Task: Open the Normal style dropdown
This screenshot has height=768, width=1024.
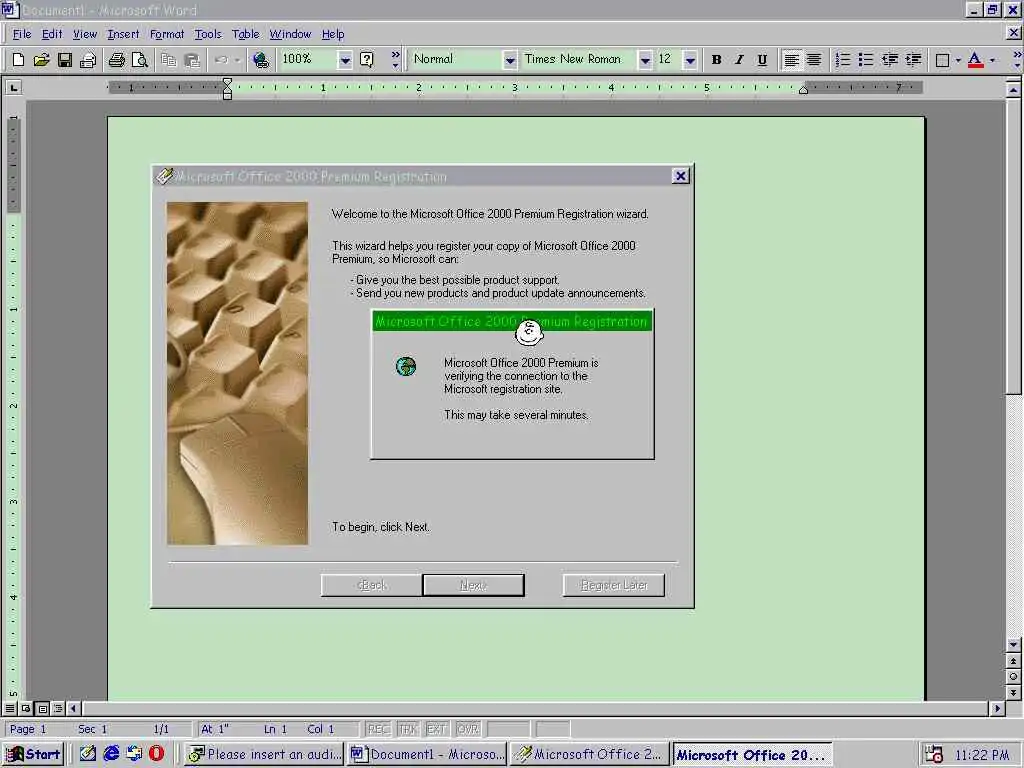Action: pyautogui.click(x=510, y=60)
